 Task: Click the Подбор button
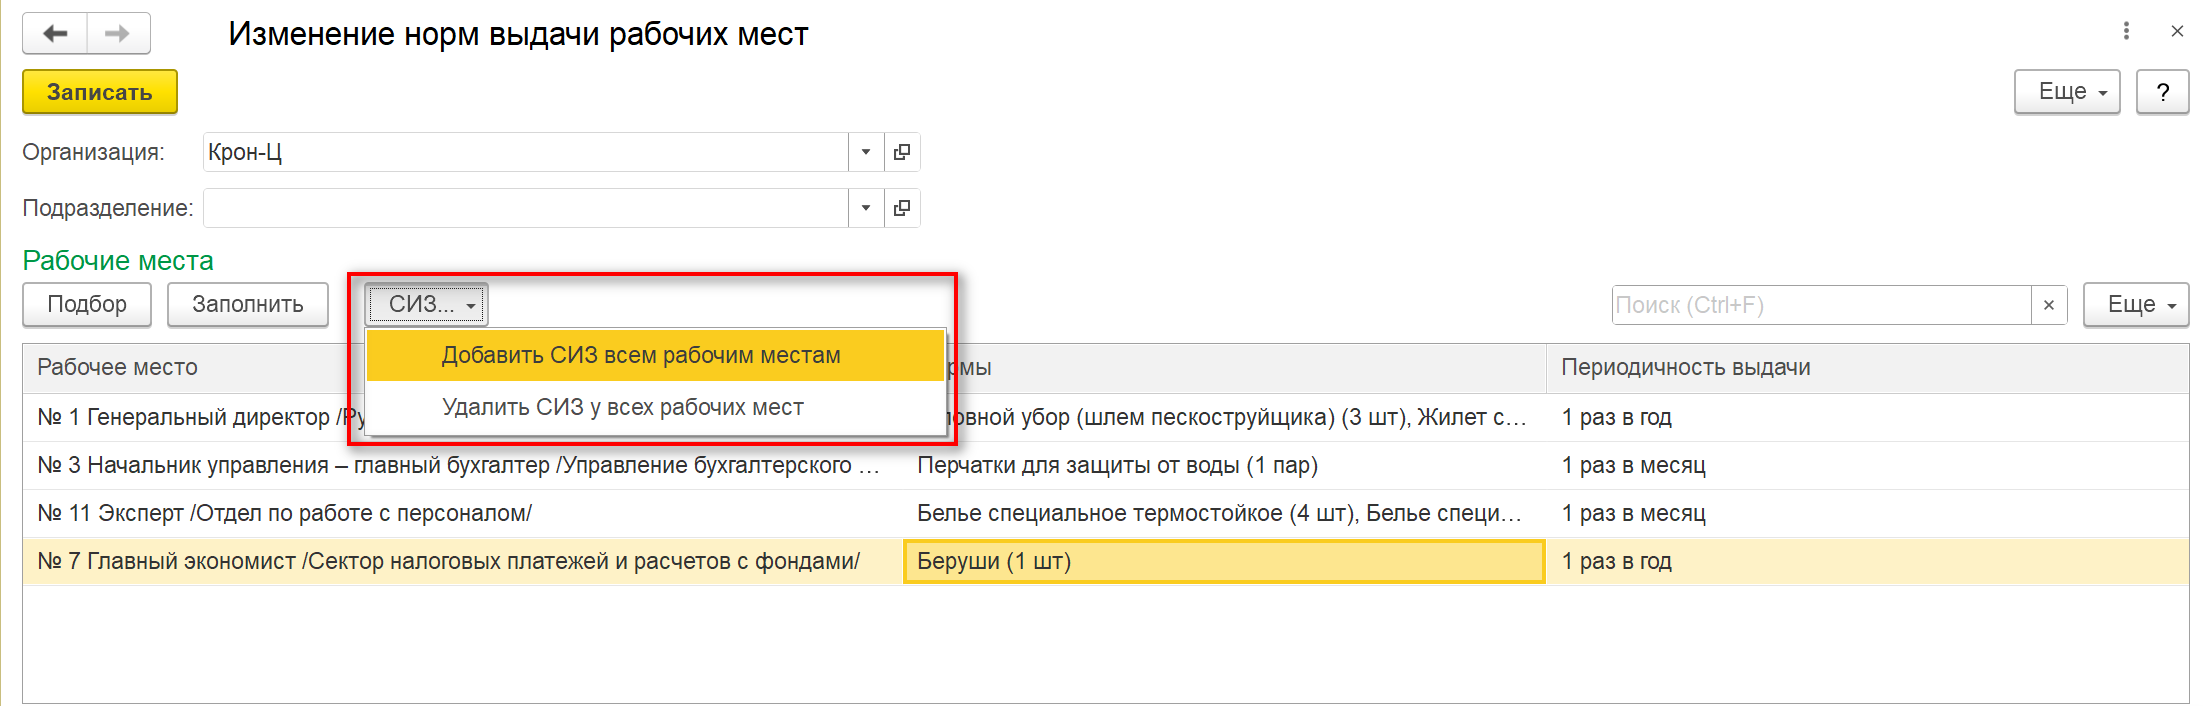click(x=87, y=304)
